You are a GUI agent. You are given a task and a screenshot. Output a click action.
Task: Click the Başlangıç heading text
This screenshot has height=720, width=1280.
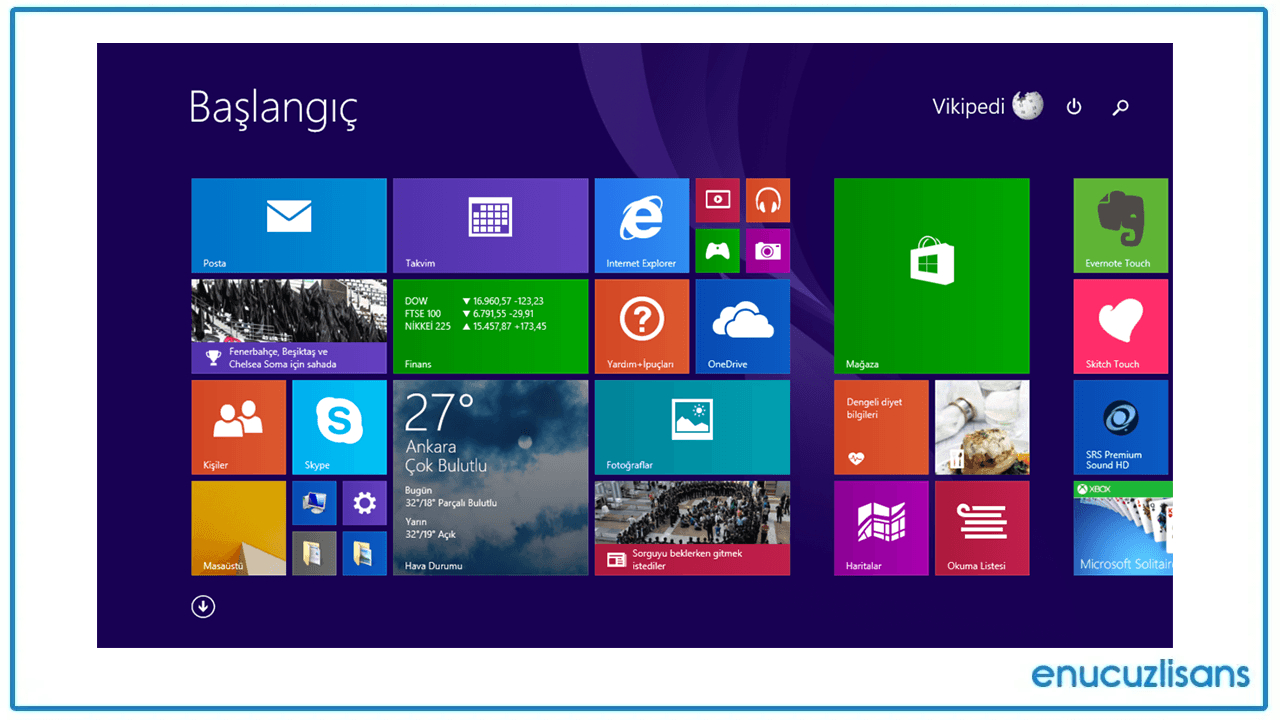(x=273, y=108)
